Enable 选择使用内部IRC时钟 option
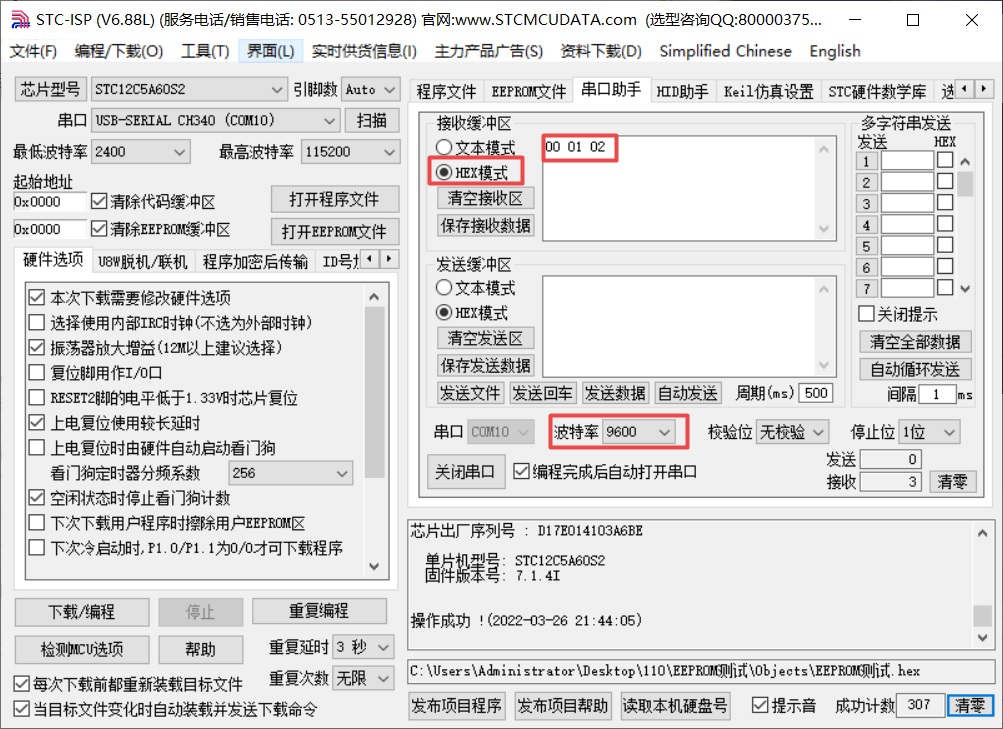Viewport: 1003px width, 729px height. 170,322
